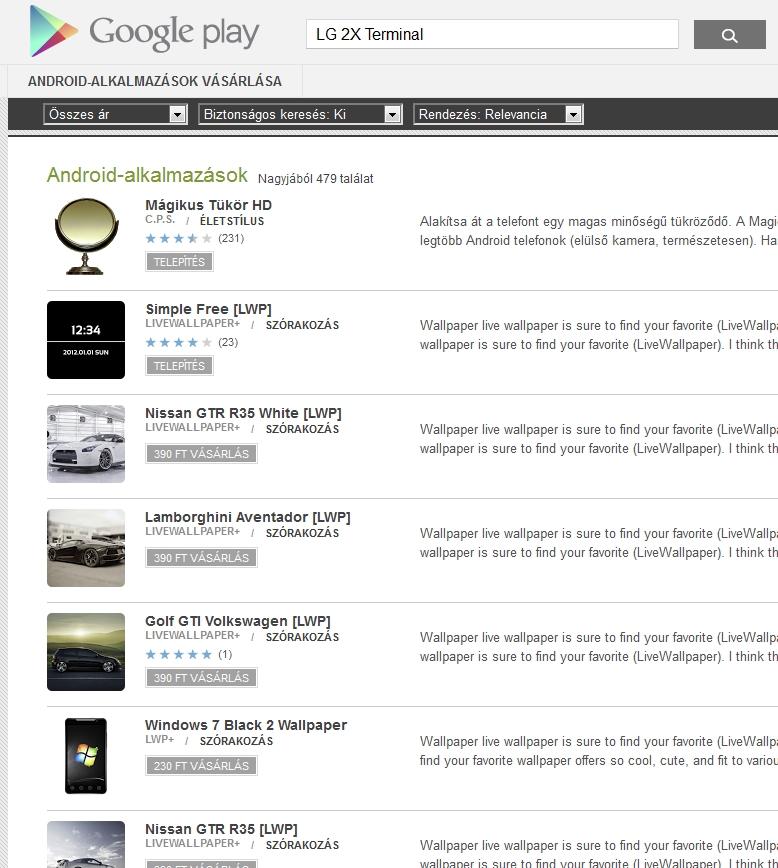
Task: Buy Lamborghini Aventador for 390 Ft
Action: coord(202,558)
